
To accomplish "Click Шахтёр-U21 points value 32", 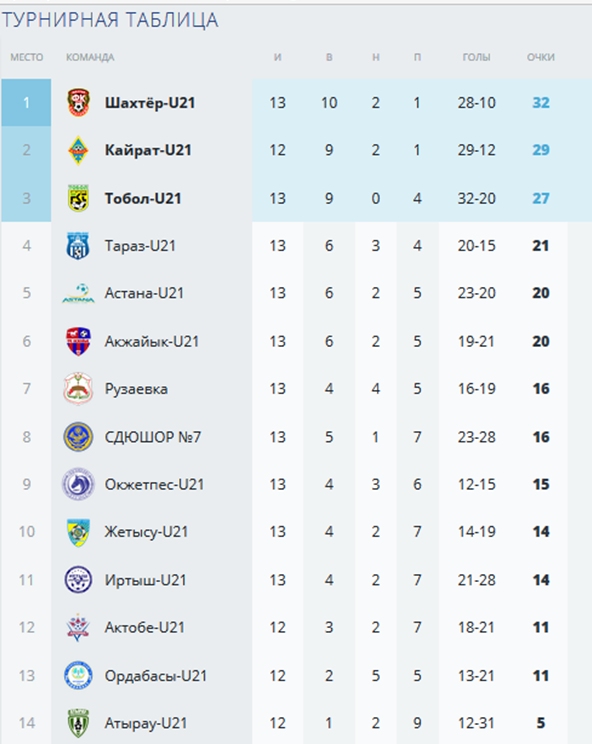I will click(x=541, y=102).
